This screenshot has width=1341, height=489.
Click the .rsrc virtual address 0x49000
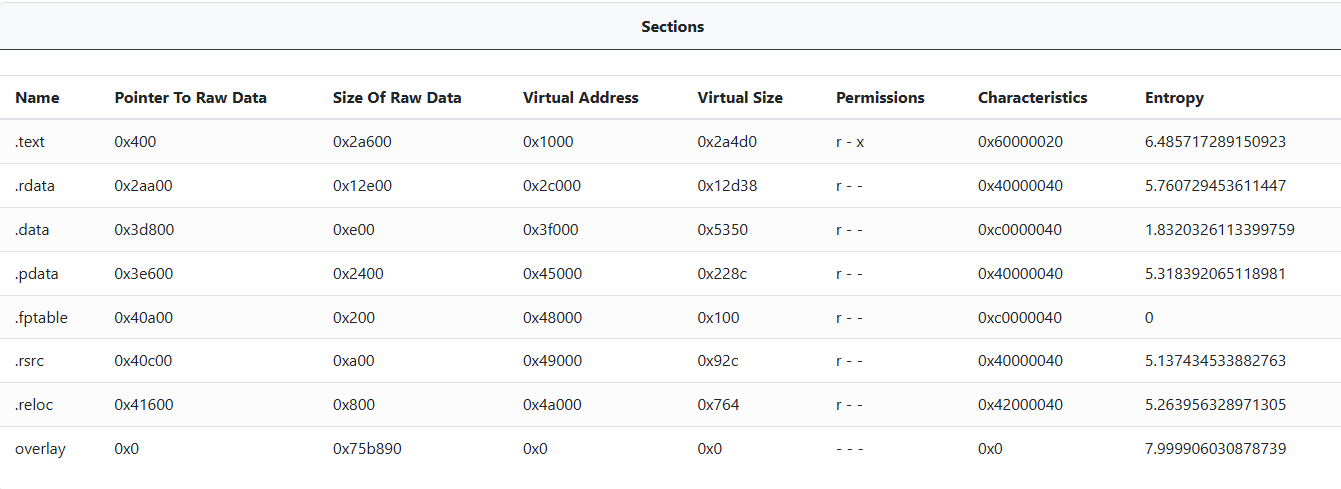click(x=552, y=361)
